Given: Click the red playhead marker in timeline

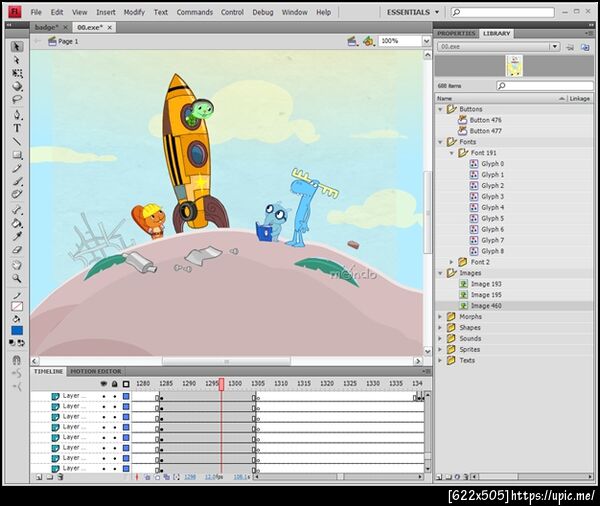Looking at the screenshot, I should (x=221, y=385).
